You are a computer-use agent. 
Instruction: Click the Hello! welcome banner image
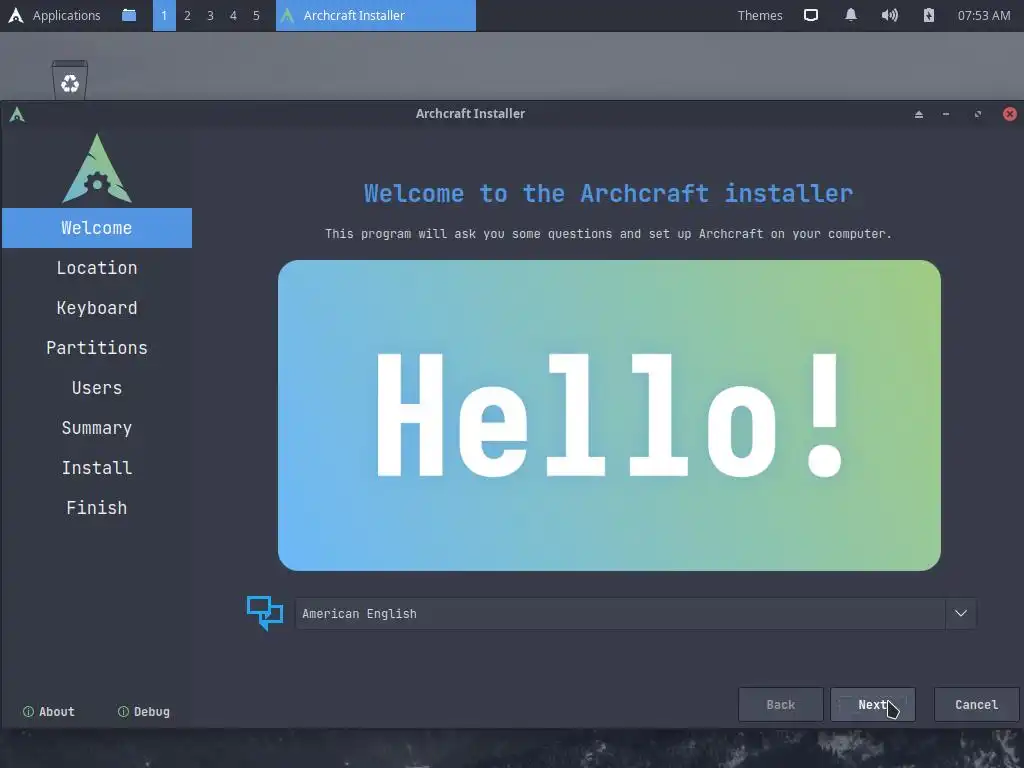pyautogui.click(x=609, y=415)
